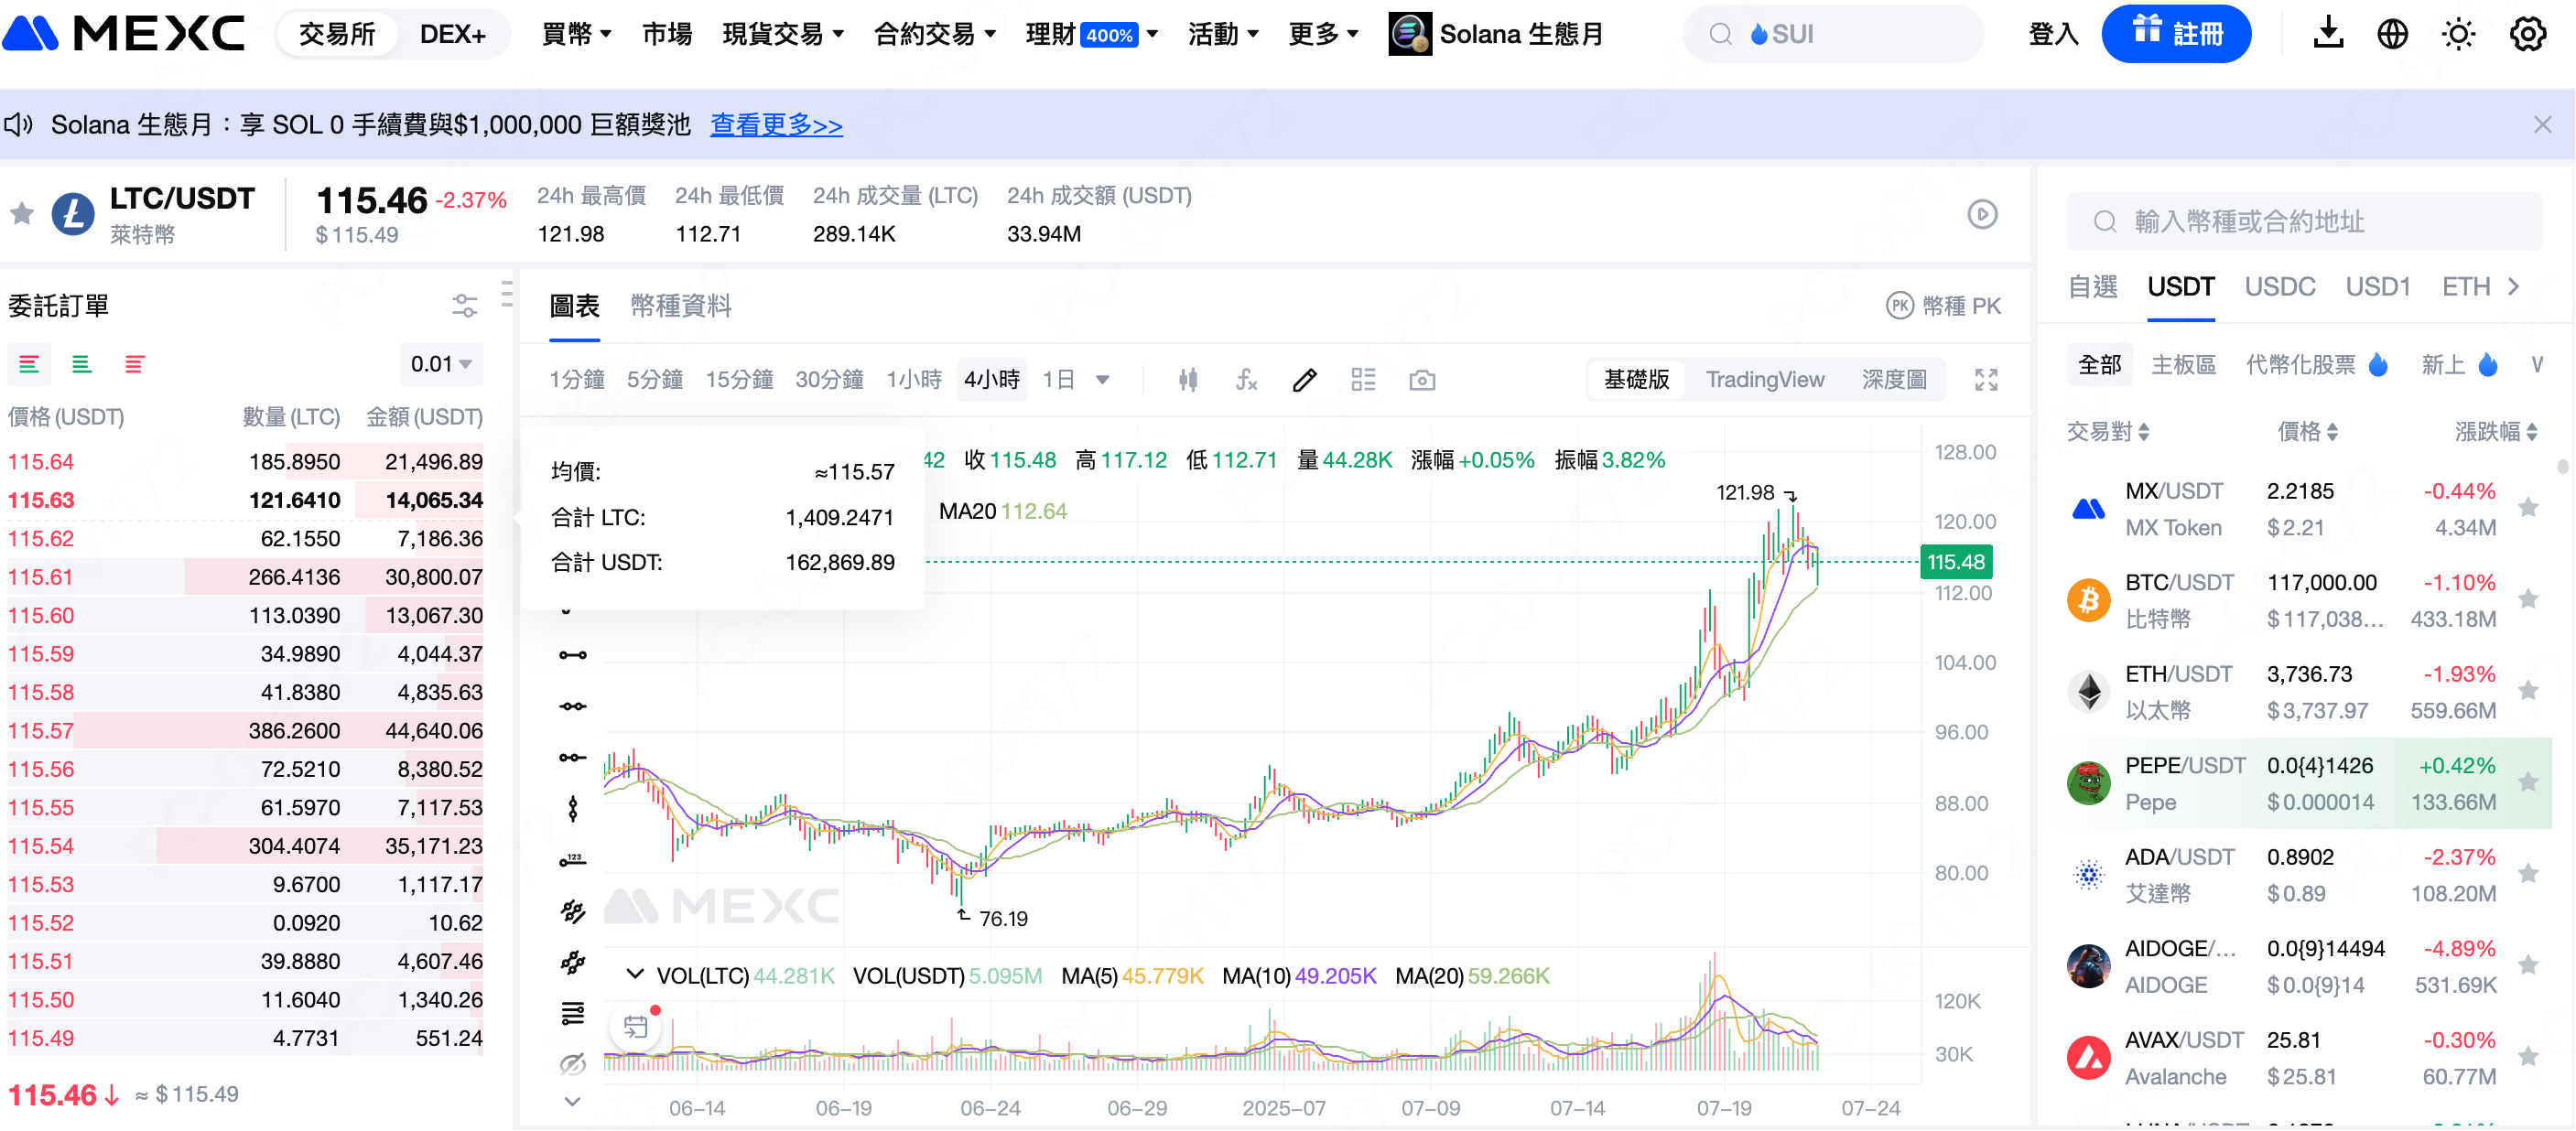Click the announcement speaker icon
The width and height of the screenshot is (2576, 1131).
tap(19, 124)
